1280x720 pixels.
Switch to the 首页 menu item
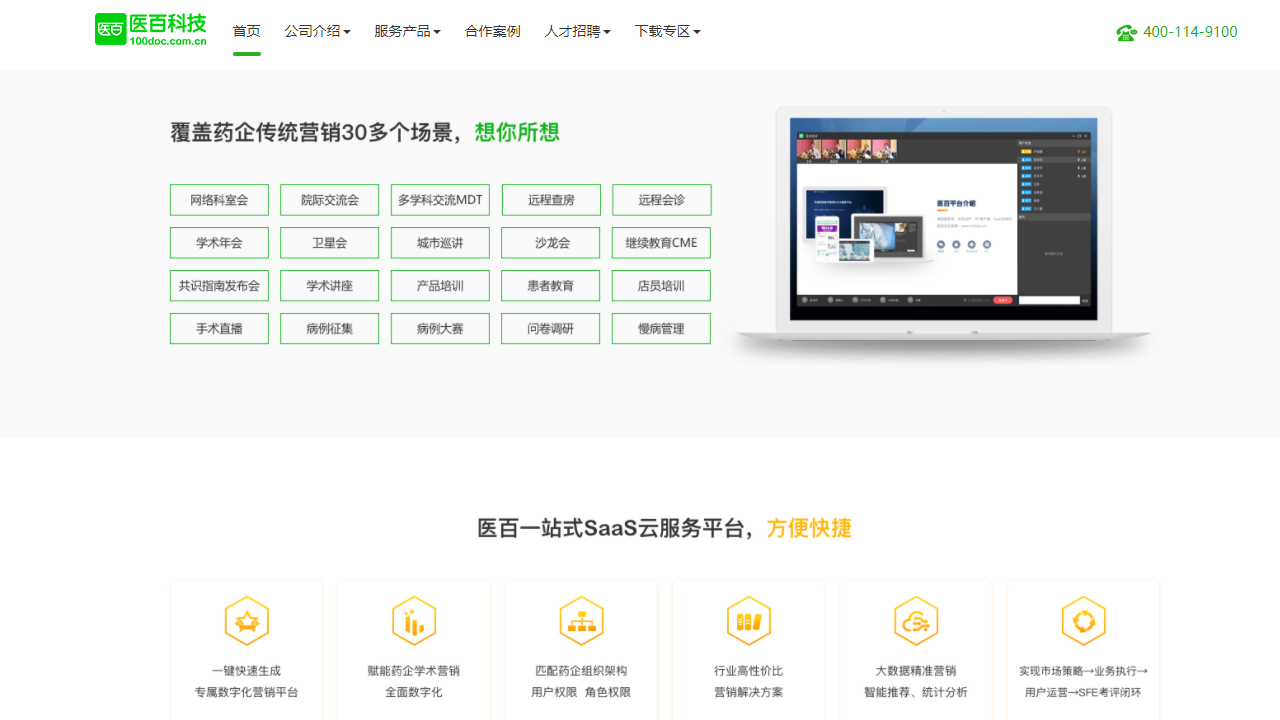(x=246, y=31)
